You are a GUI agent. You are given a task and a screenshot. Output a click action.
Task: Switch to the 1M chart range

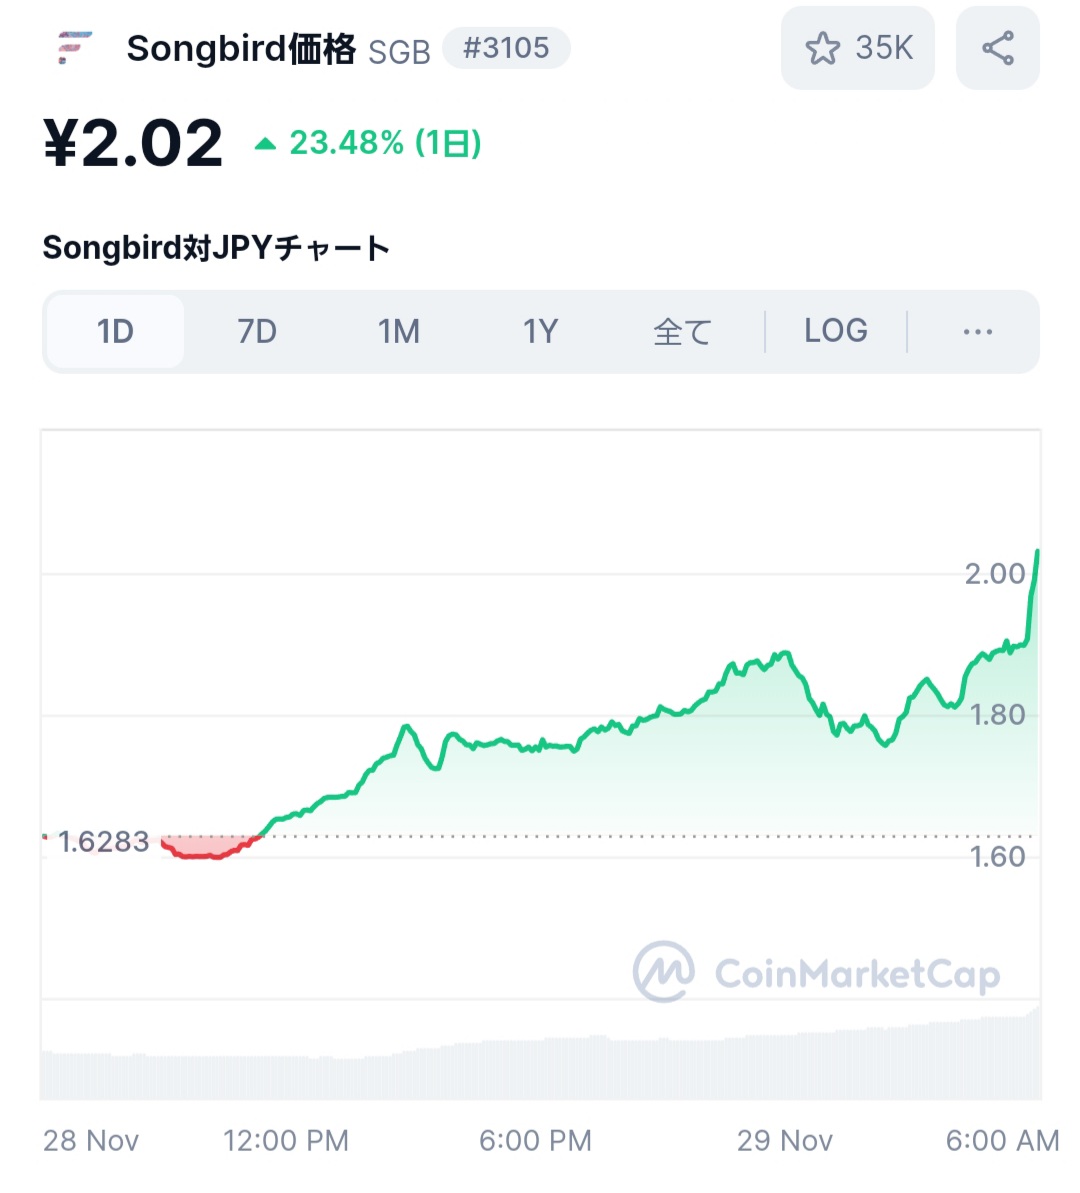pos(399,332)
